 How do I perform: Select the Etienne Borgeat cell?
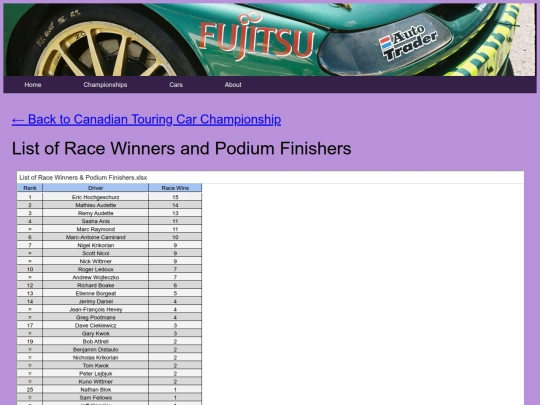(95, 293)
